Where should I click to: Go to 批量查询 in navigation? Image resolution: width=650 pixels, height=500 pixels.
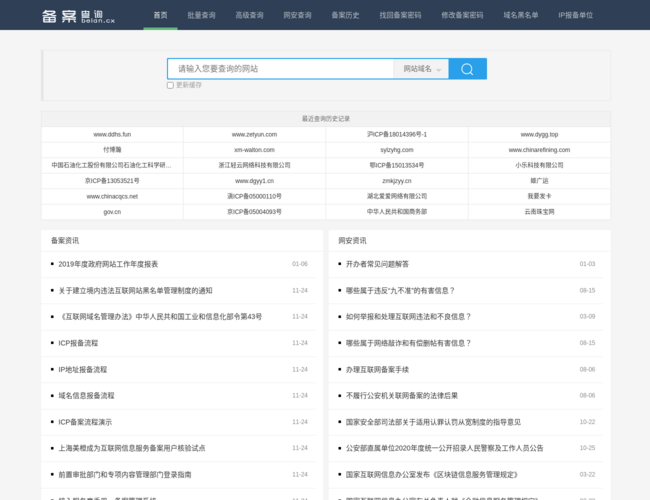click(x=201, y=15)
